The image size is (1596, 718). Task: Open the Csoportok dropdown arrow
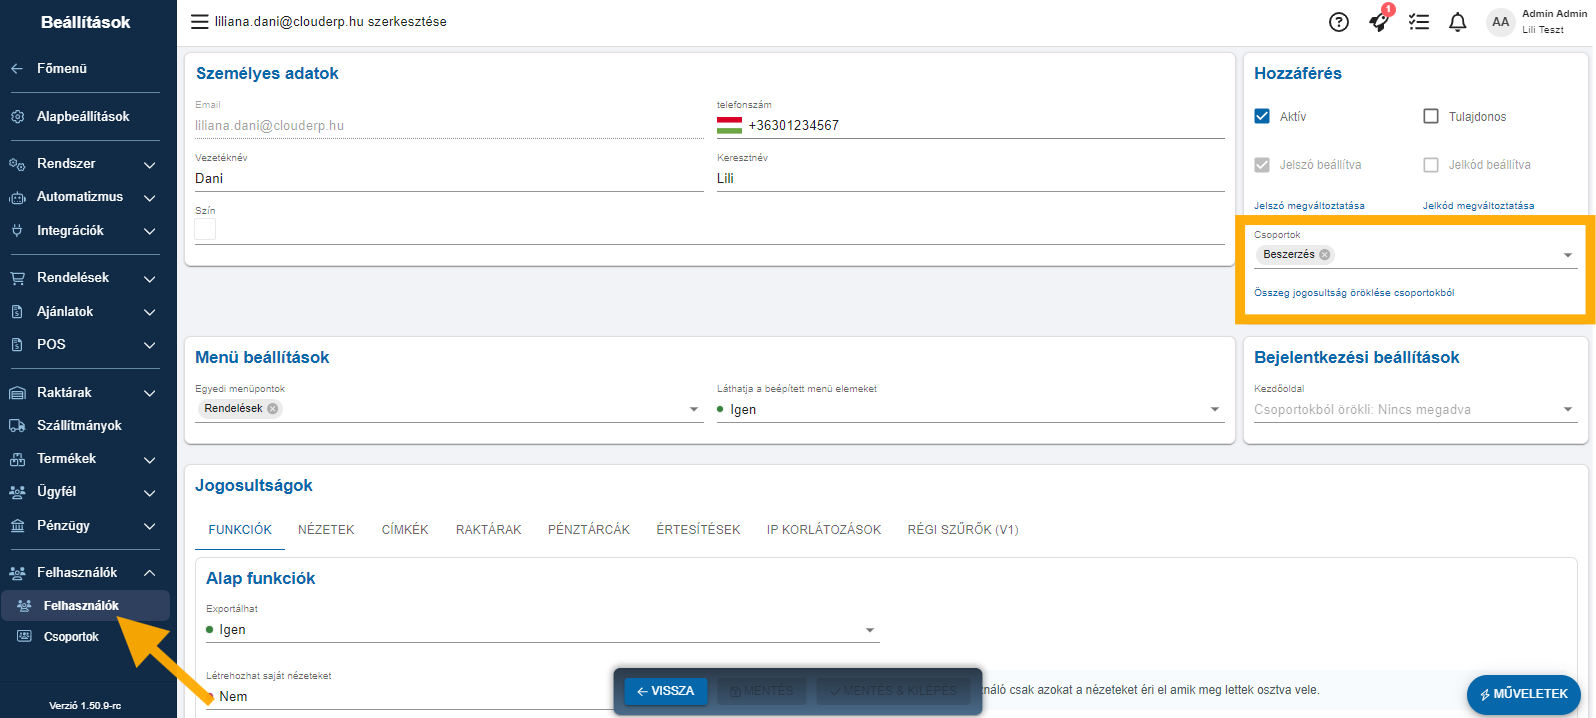[1568, 256]
